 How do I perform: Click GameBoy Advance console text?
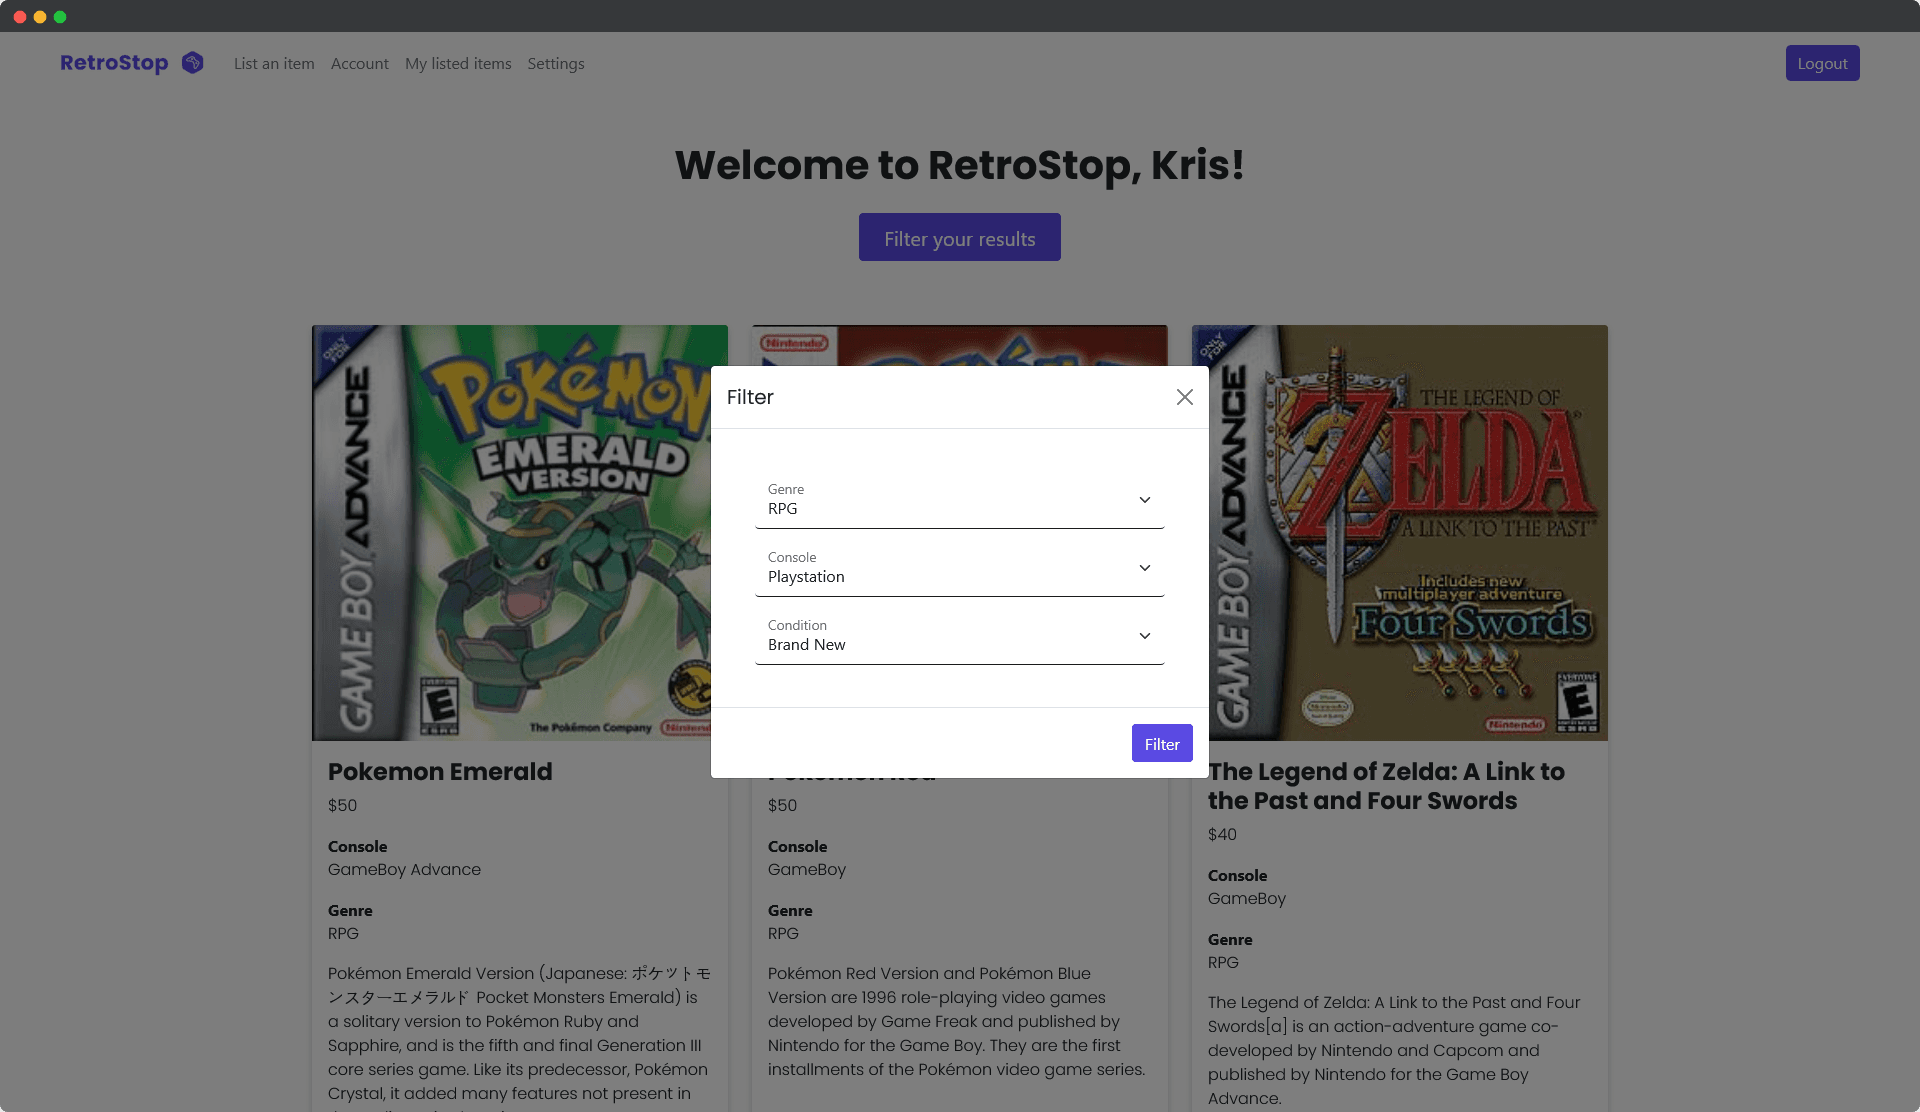[x=404, y=869]
